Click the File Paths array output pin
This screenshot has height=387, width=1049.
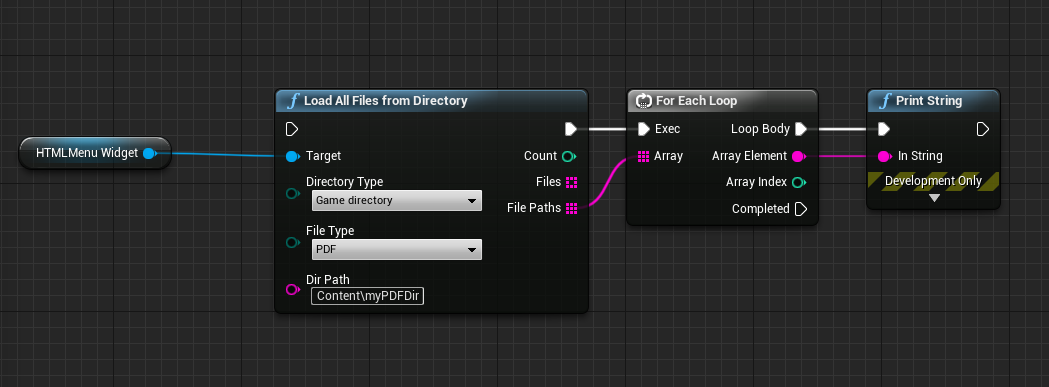[x=571, y=208]
